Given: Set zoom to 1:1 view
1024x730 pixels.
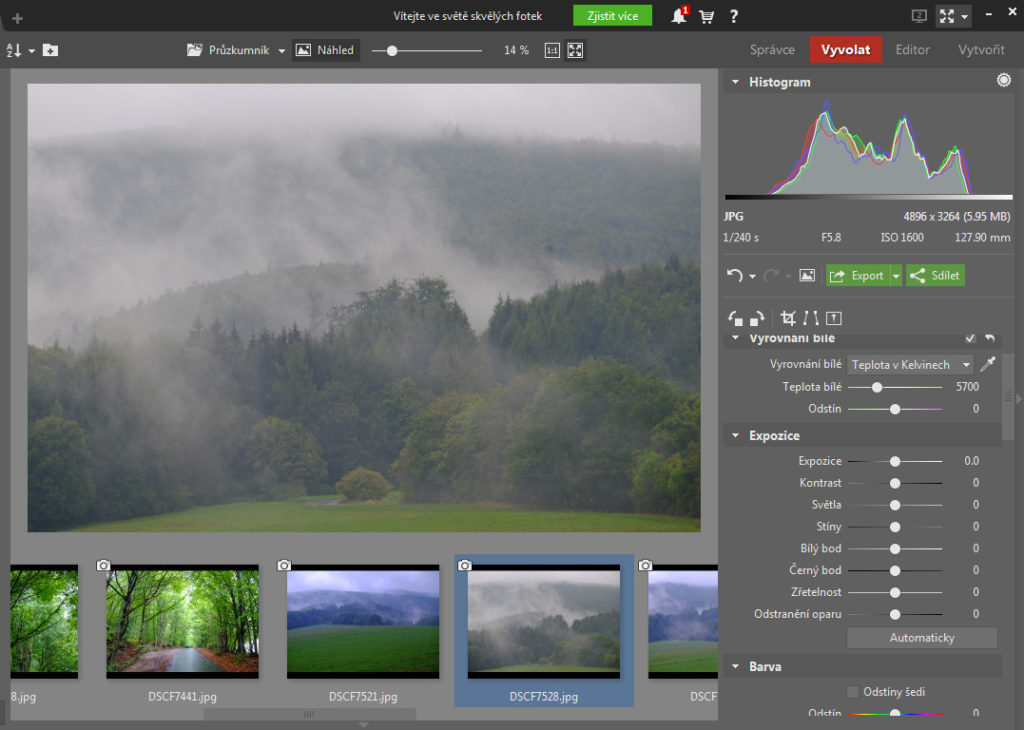Looking at the screenshot, I should [x=552, y=50].
